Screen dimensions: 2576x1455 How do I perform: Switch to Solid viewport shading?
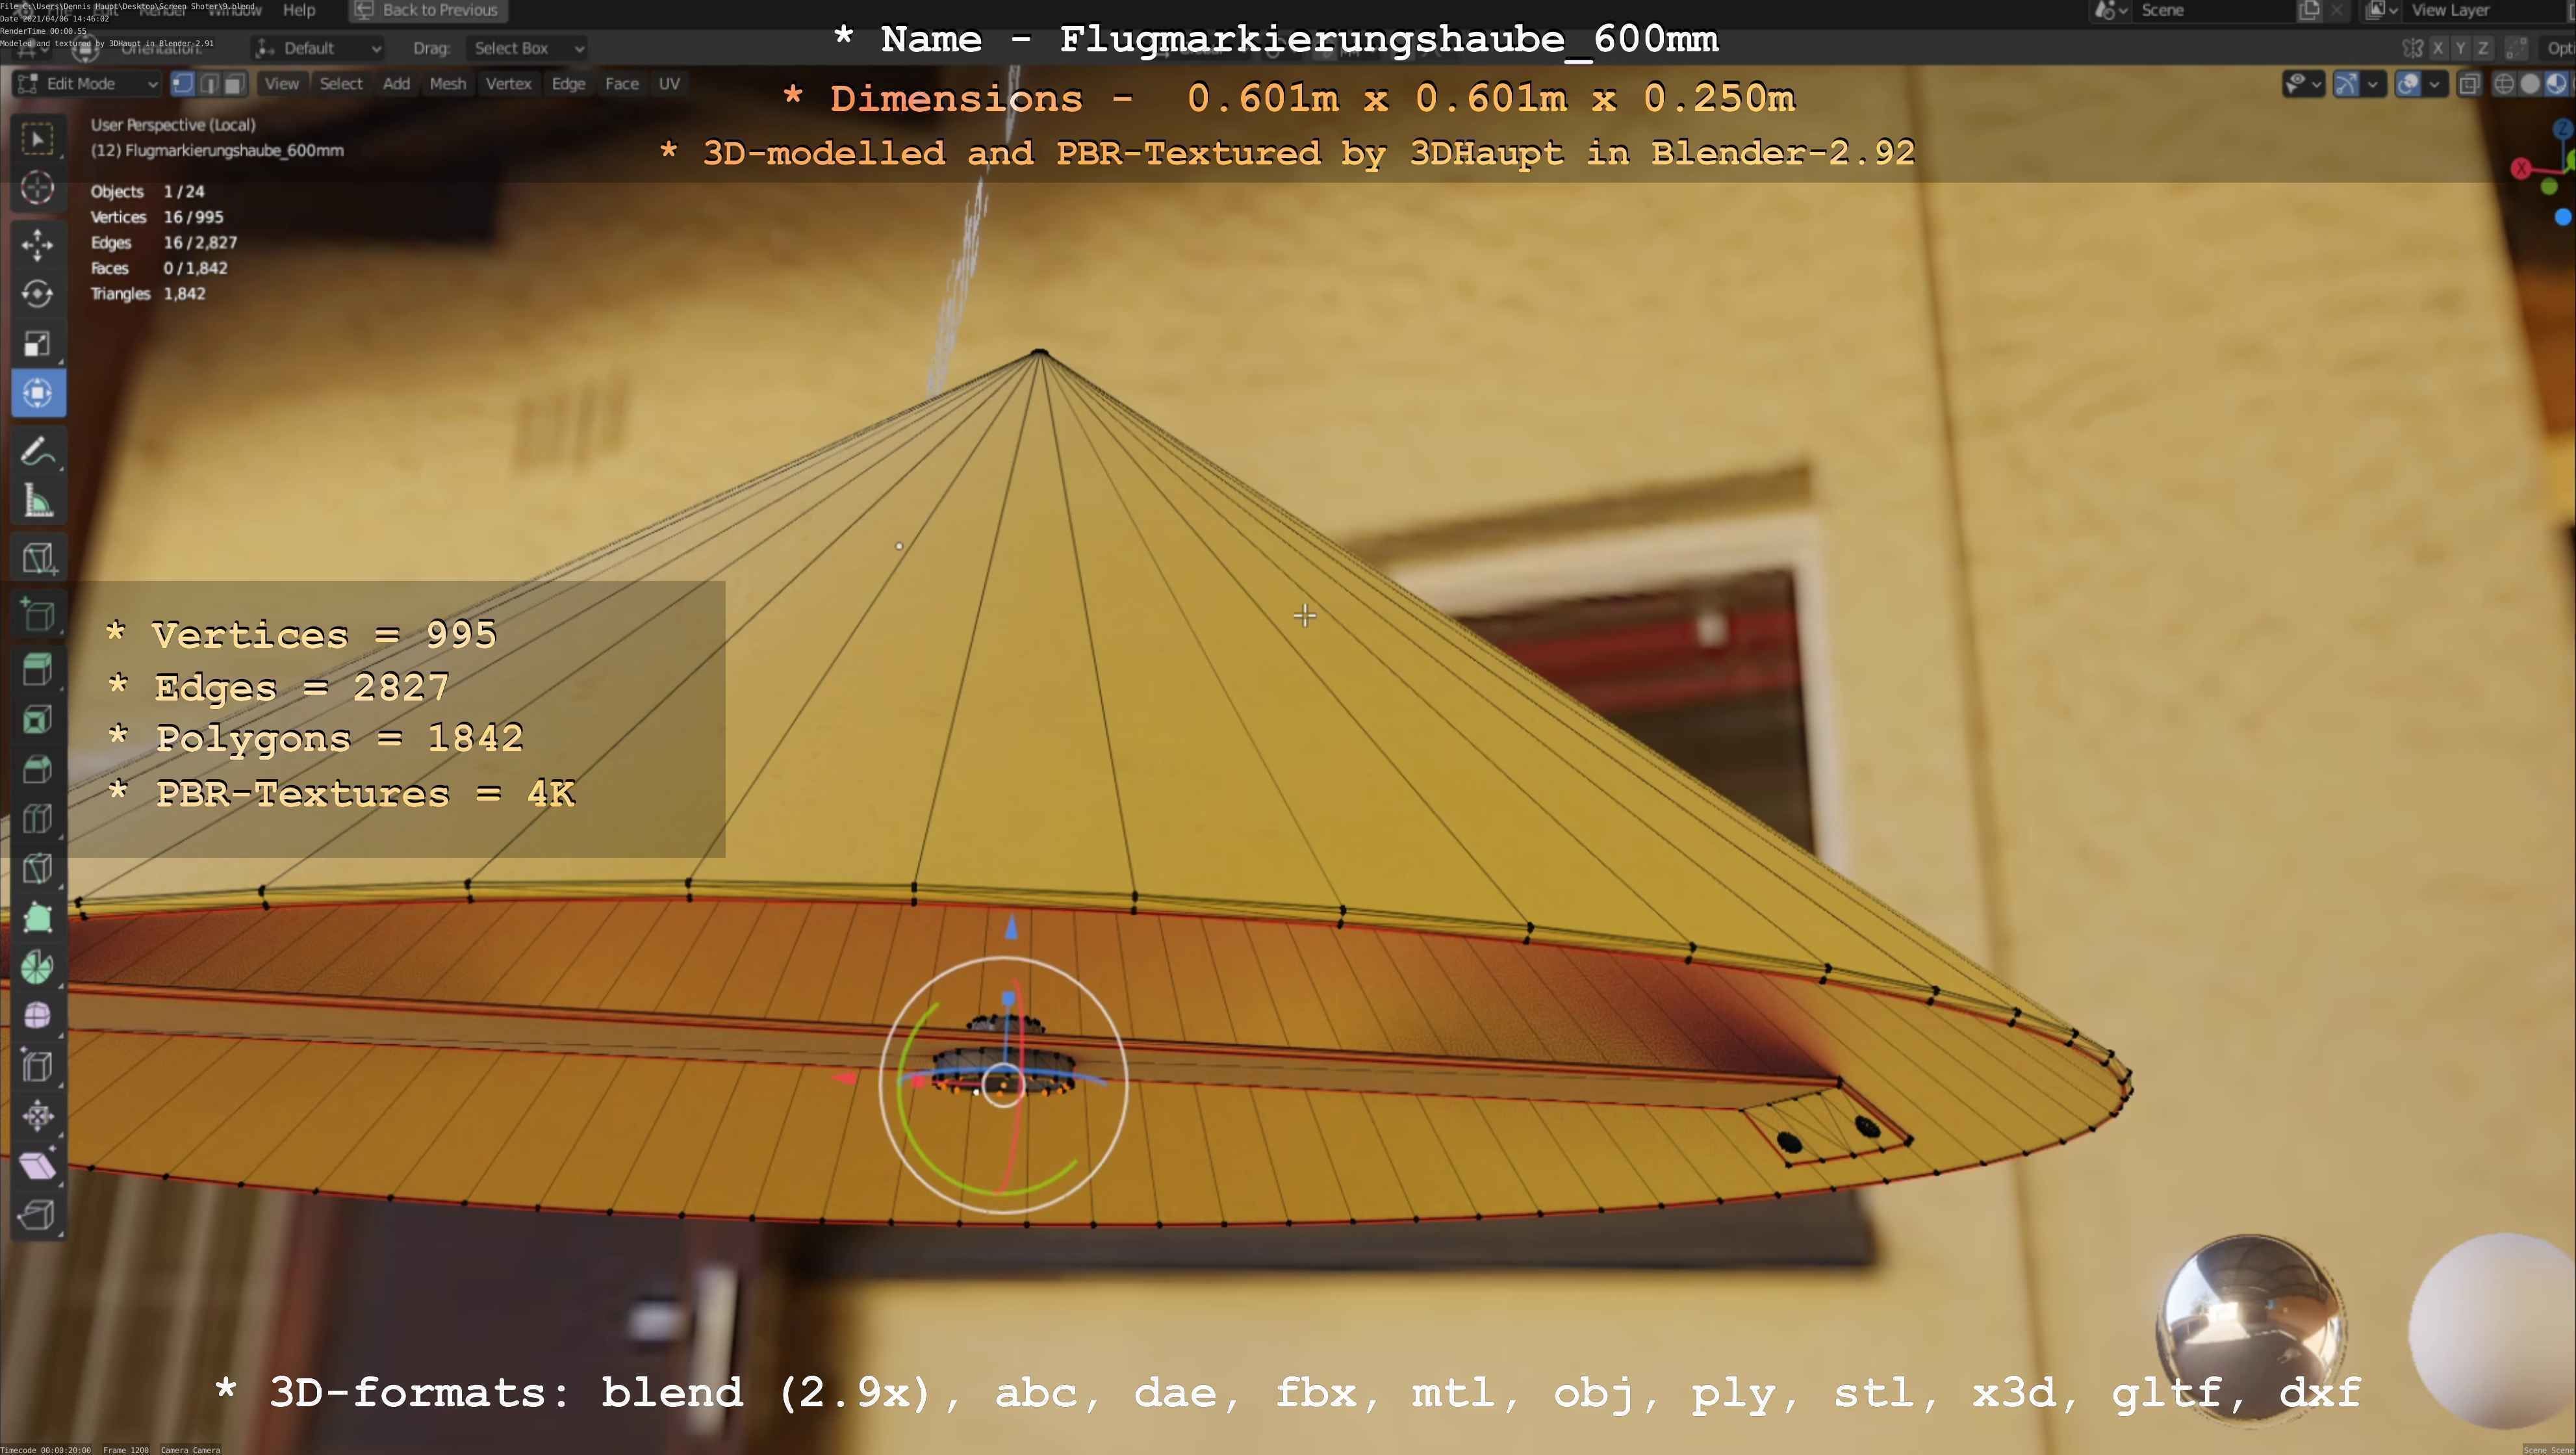2530,84
